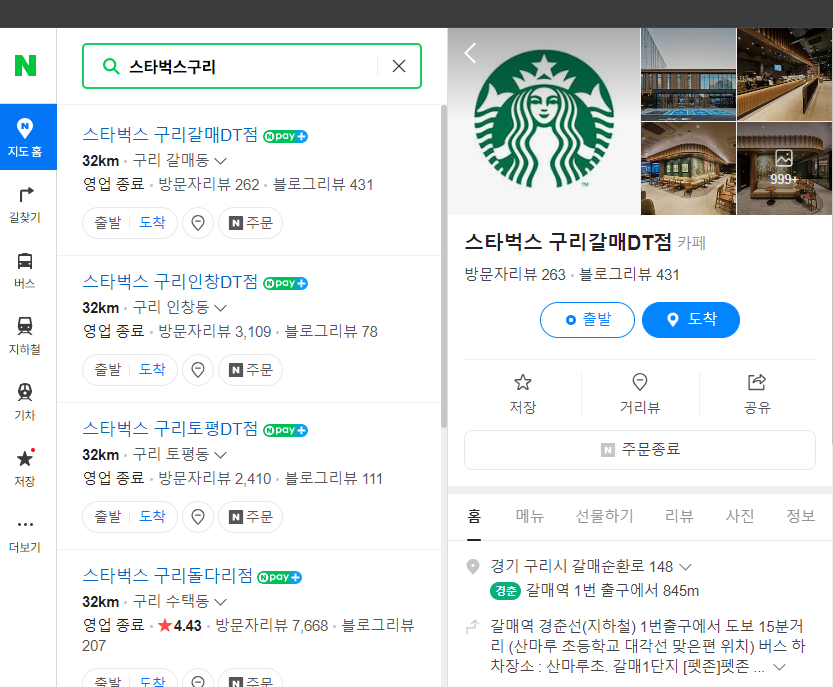Open the 999+ photo gallery thumbnail
Image resolution: width=833 pixels, height=687 pixels.
point(784,169)
